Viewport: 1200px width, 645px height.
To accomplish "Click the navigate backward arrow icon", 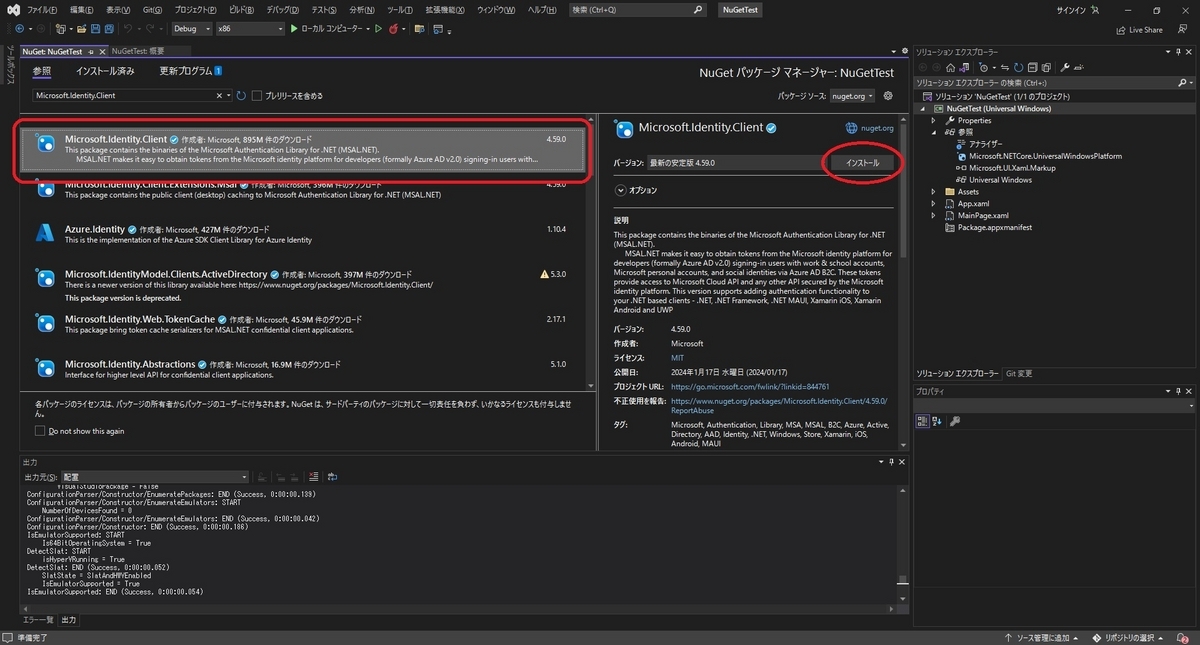I will [x=19, y=29].
